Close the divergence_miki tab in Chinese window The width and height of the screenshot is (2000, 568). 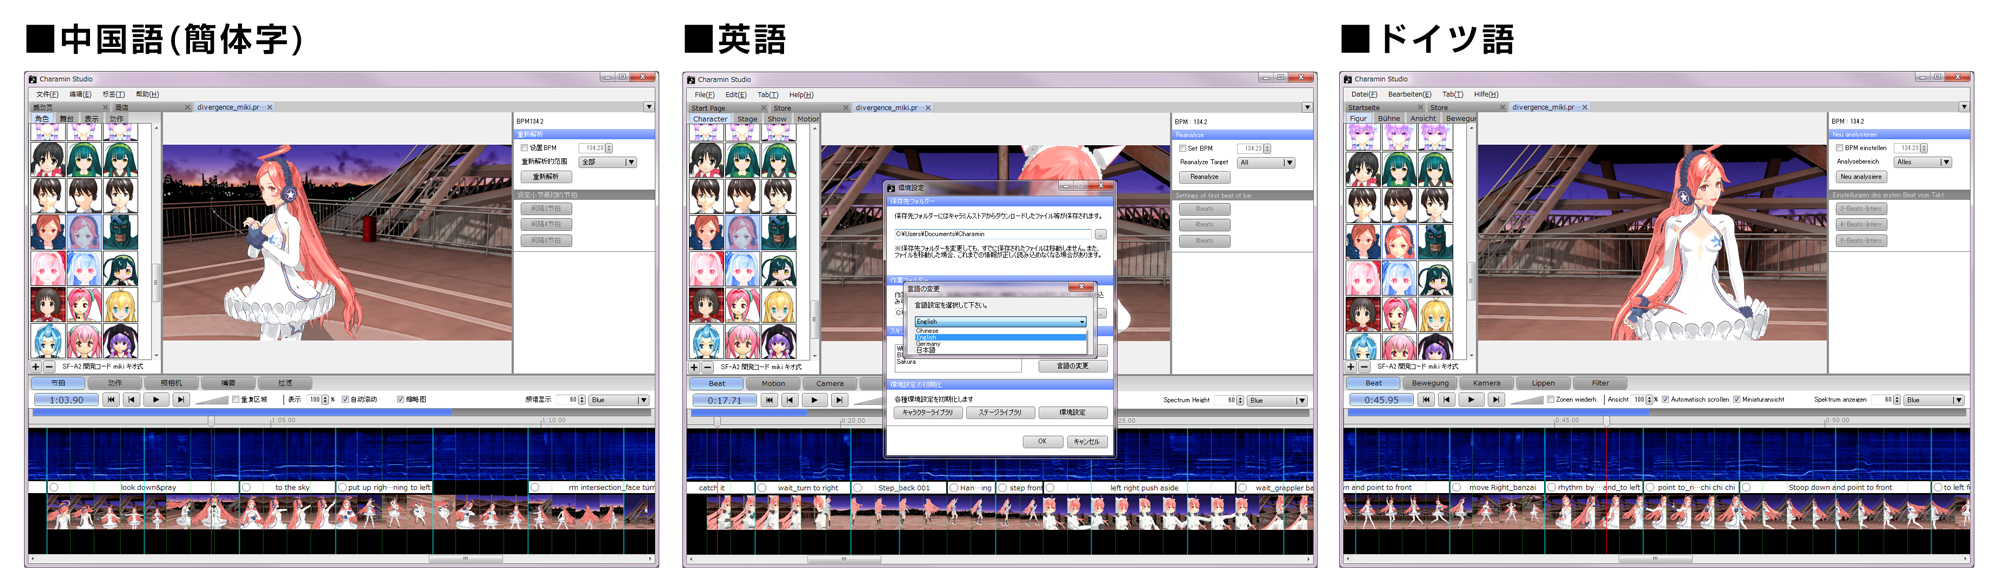(270, 107)
